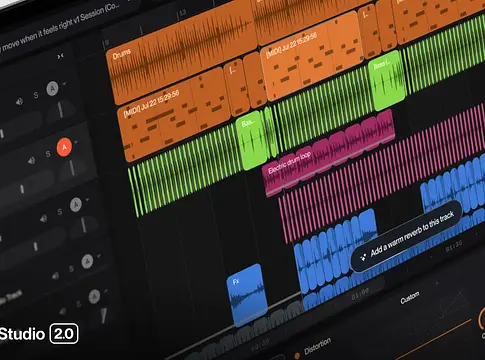The width and height of the screenshot is (485, 360).
Task: Mute the fourth track via speaker icon
Action: point(55,276)
